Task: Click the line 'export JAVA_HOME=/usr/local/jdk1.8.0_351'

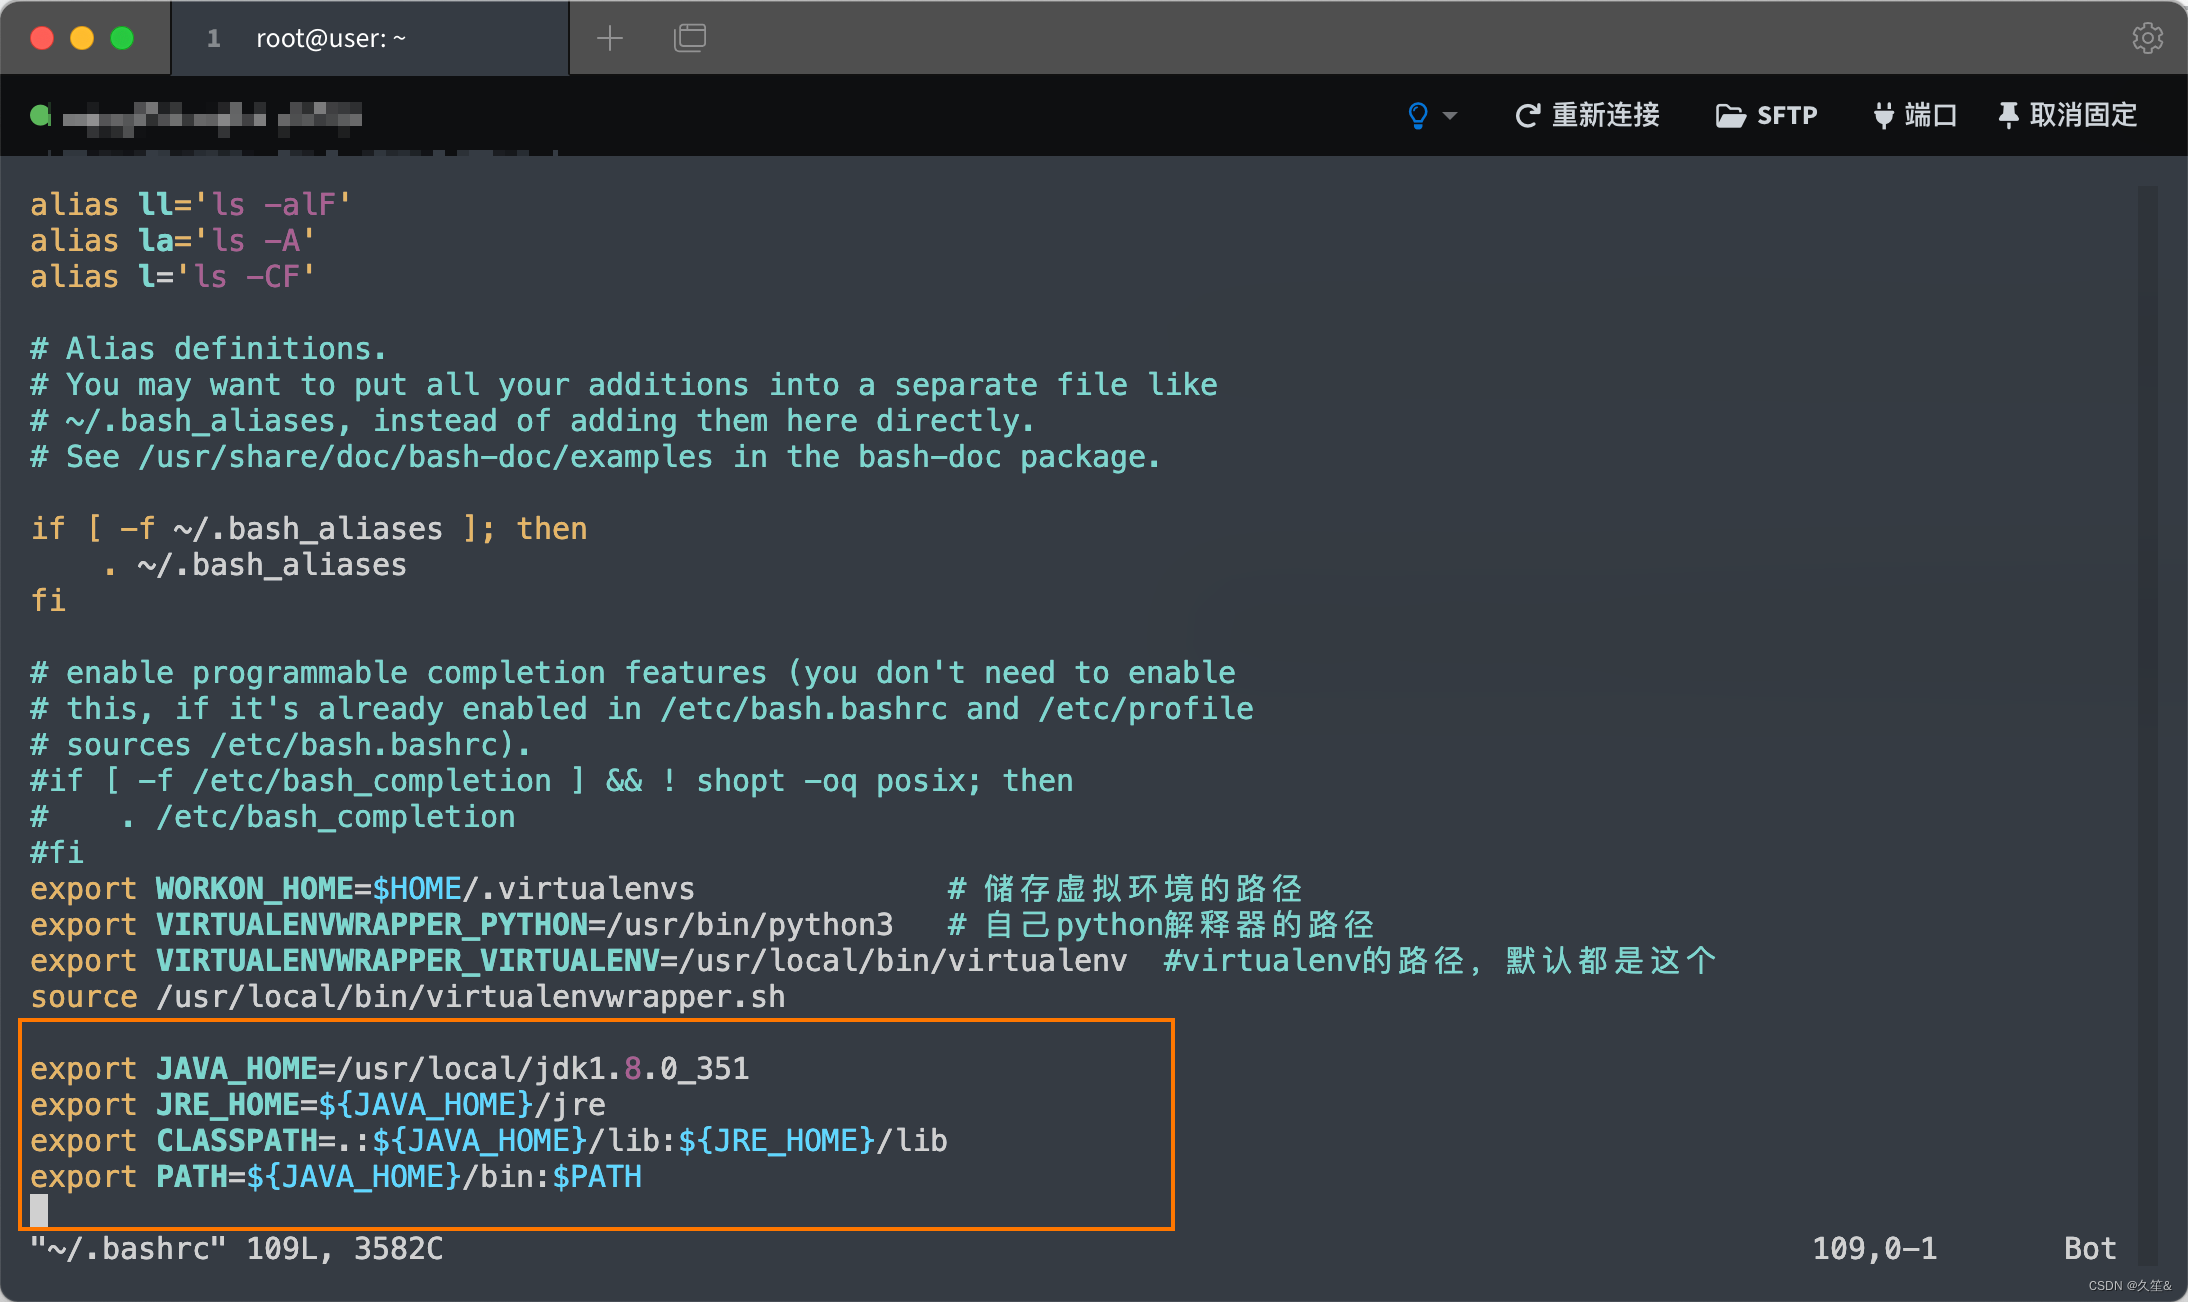Action: [x=390, y=1069]
